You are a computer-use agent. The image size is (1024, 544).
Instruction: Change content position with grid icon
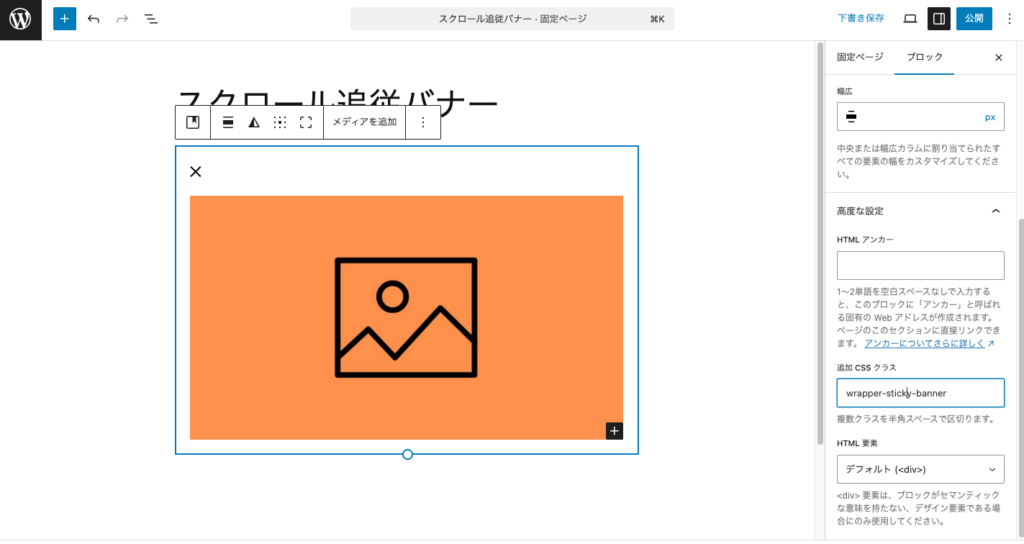[x=280, y=122]
